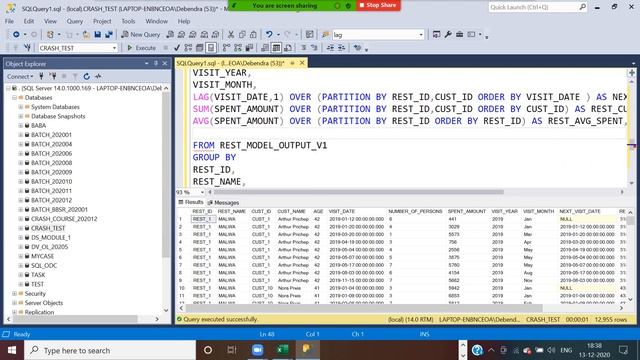Switch output to Results to Text
640x360 pixels.
coord(265,48)
